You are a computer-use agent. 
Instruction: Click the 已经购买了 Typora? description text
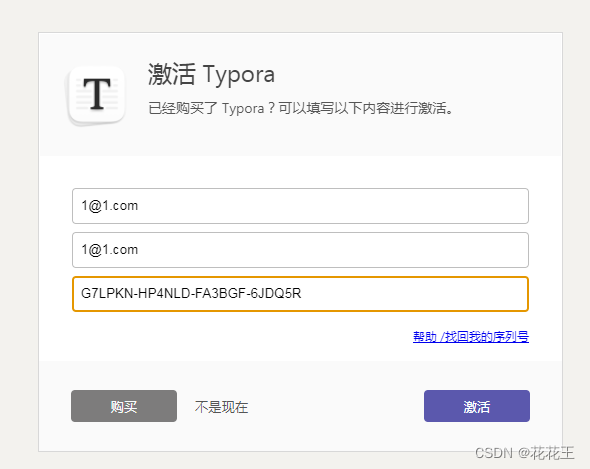coord(301,108)
